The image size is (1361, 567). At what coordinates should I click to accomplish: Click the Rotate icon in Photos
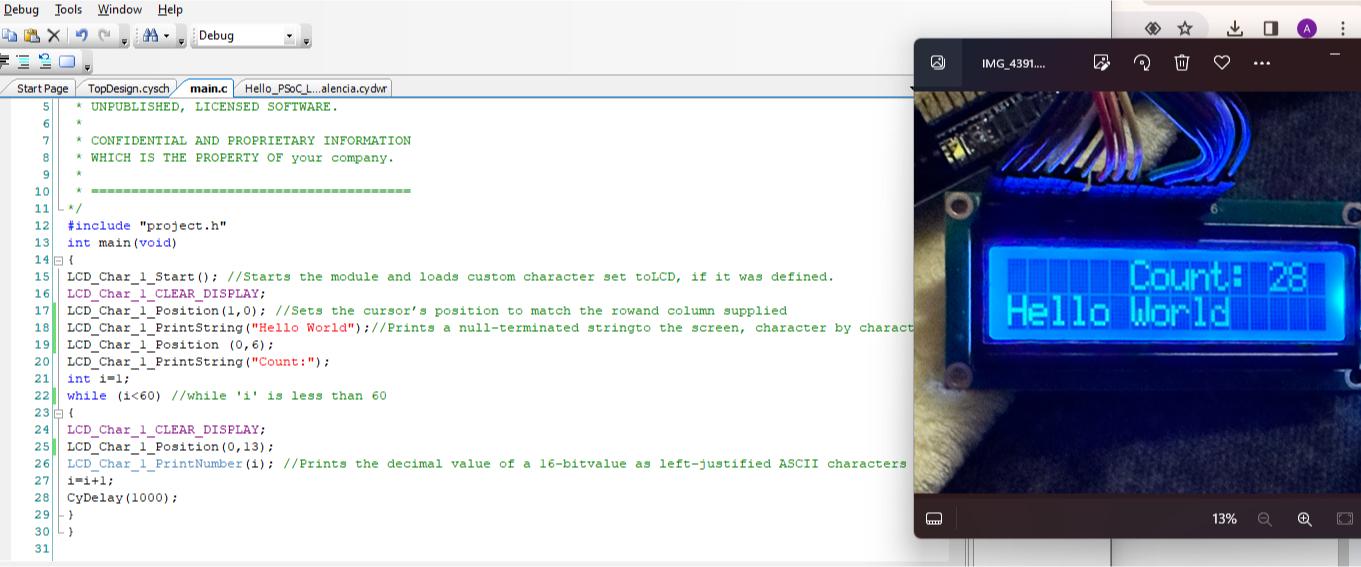pyautogui.click(x=1142, y=62)
